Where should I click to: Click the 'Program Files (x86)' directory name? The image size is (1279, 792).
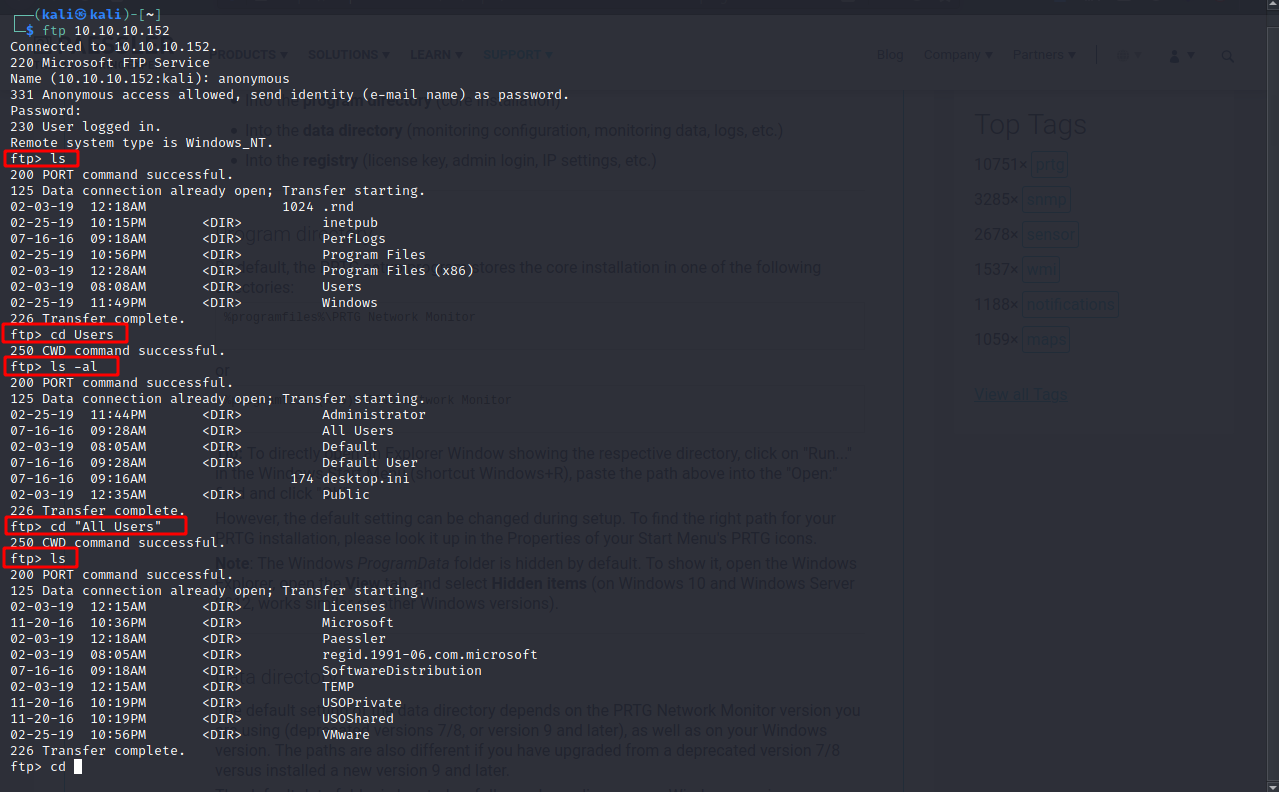[x=398, y=271]
